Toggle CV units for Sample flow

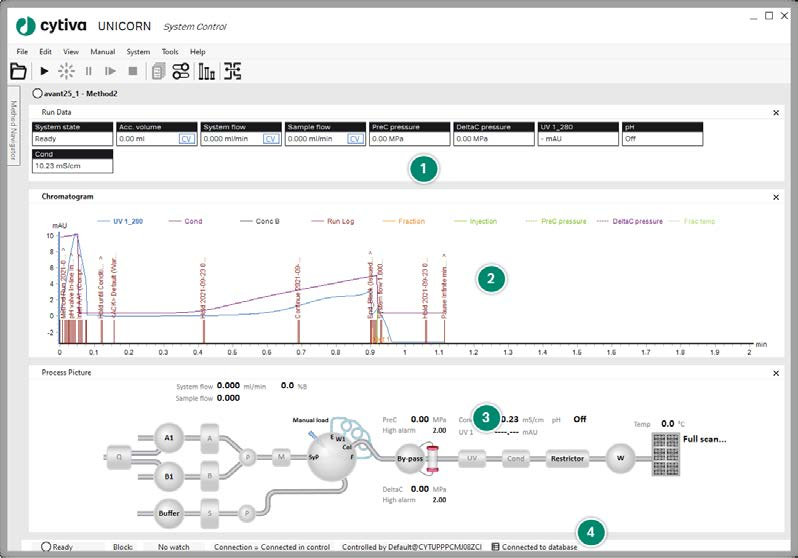coord(355,139)
